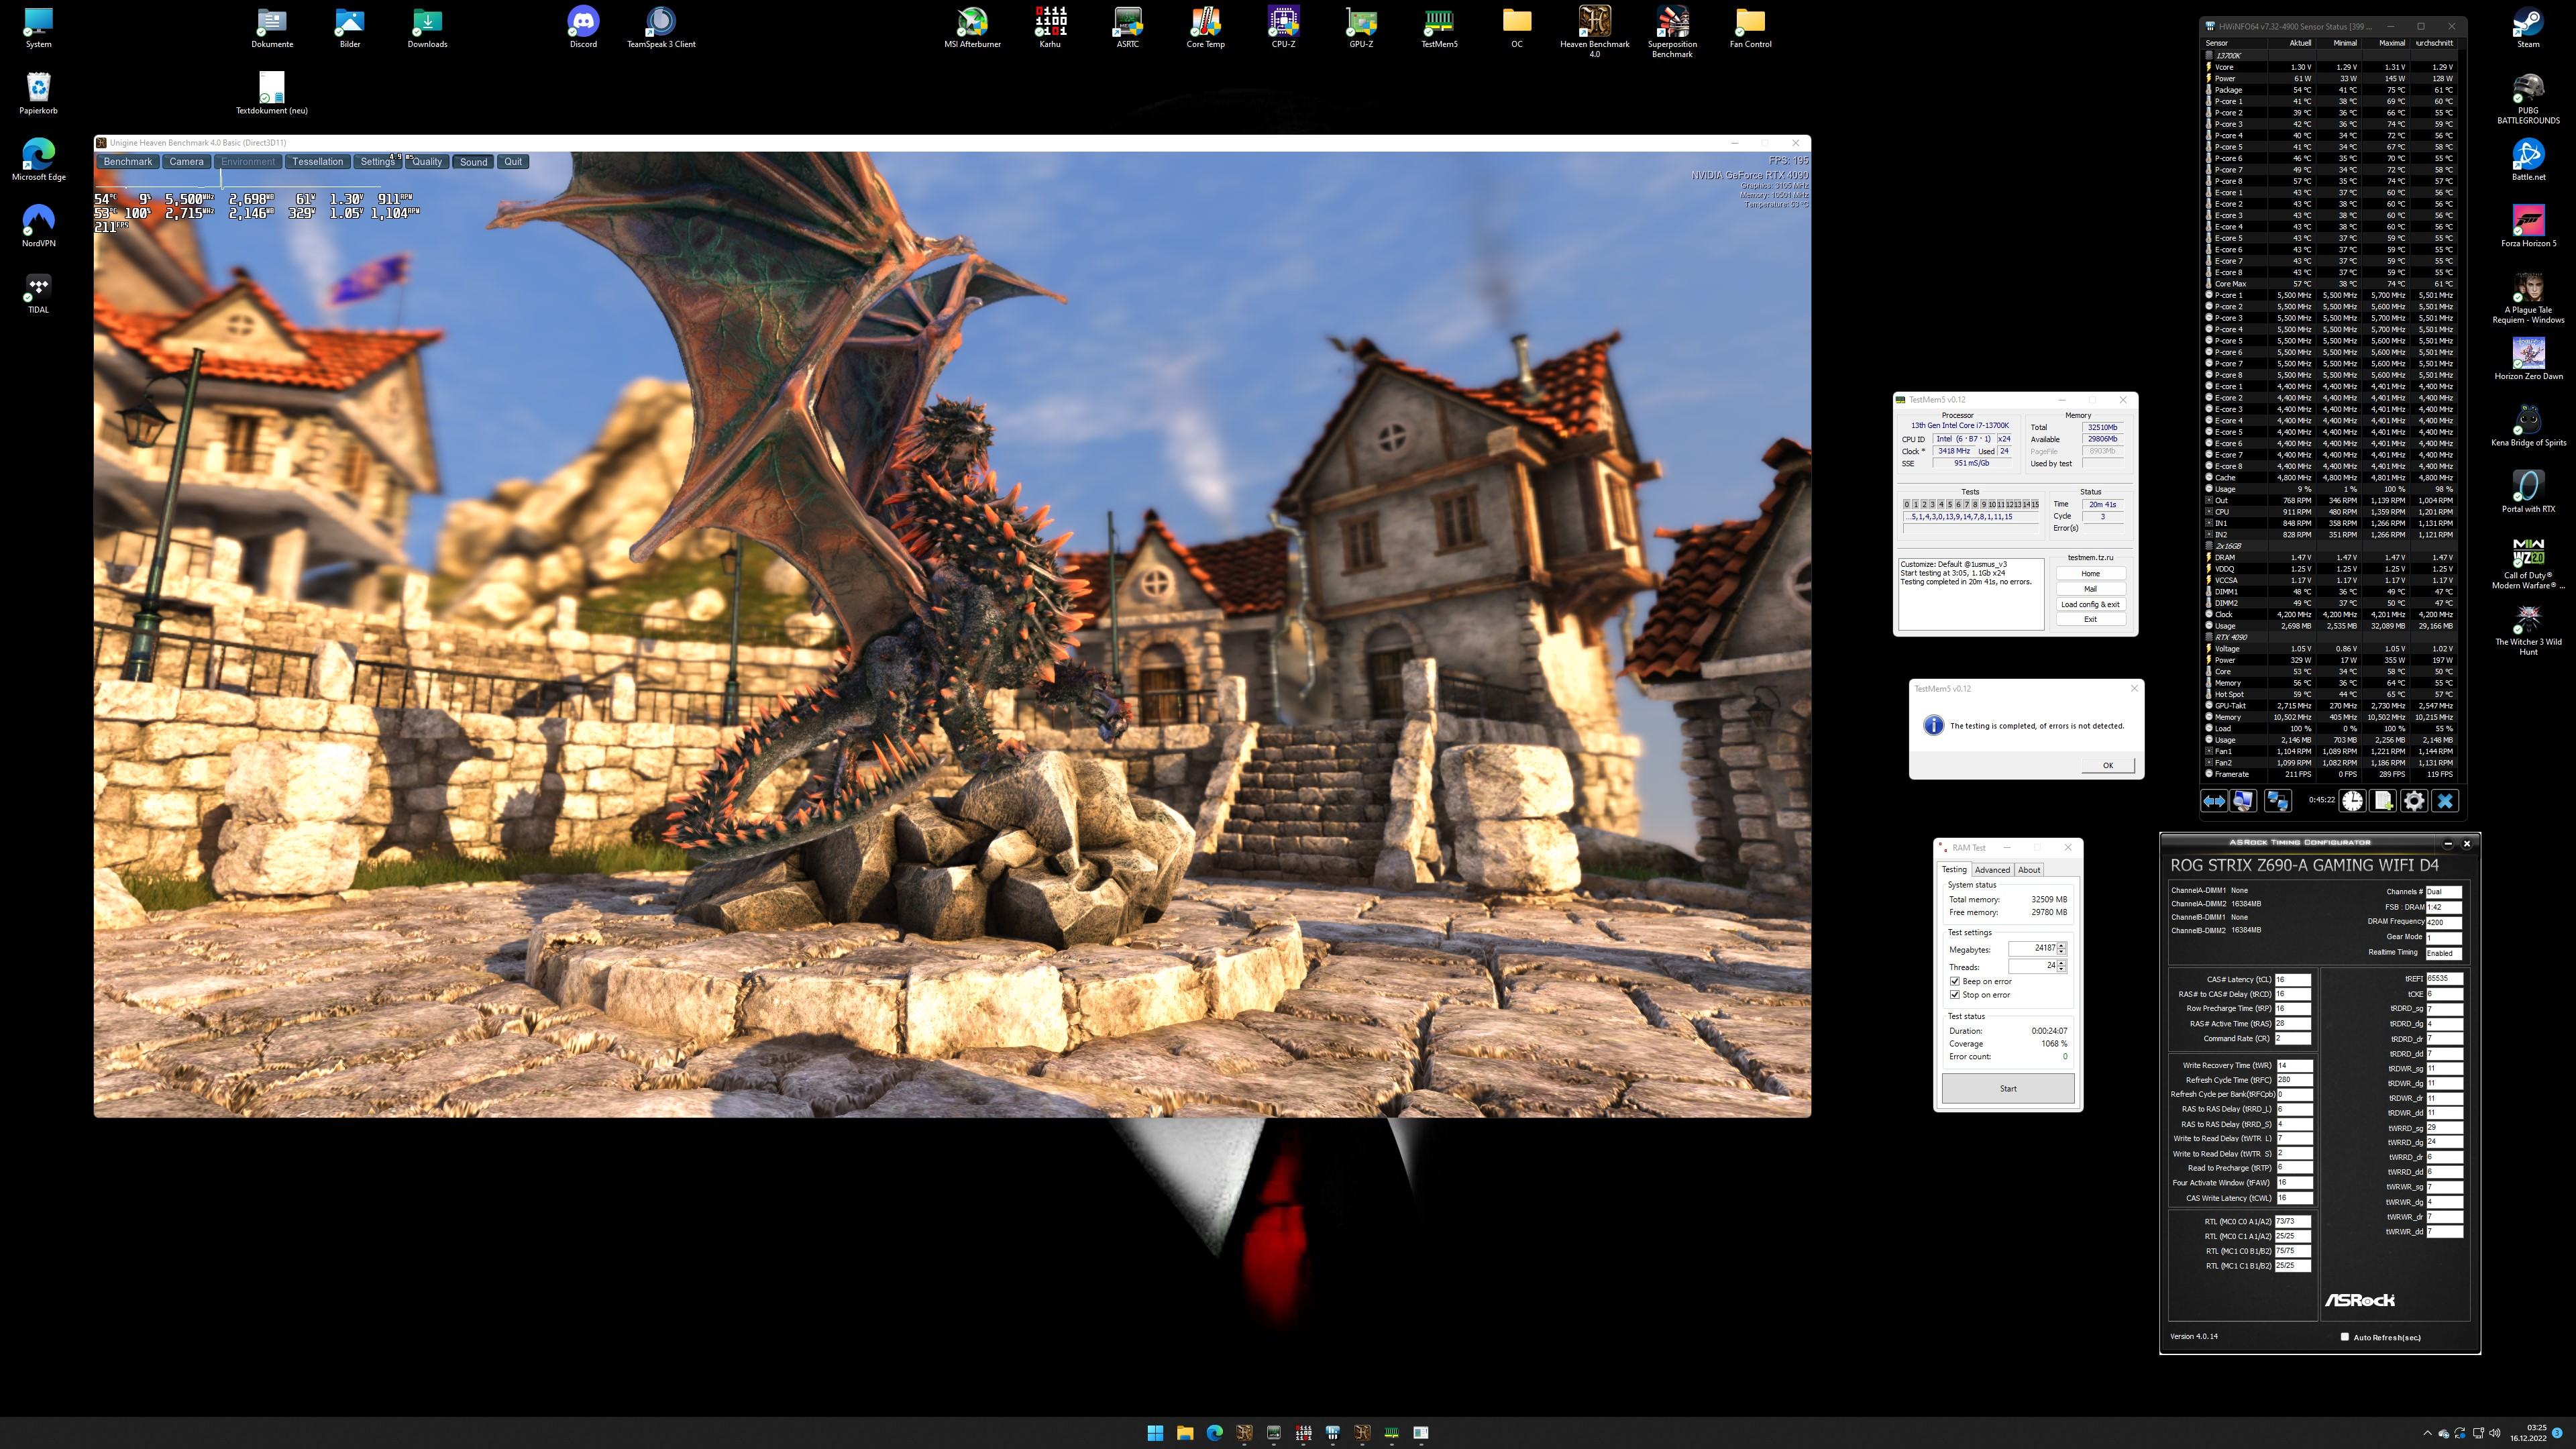
Task: Click HWiNFO monitor with magnifier icon
Action: click(x=2243, y=800)
